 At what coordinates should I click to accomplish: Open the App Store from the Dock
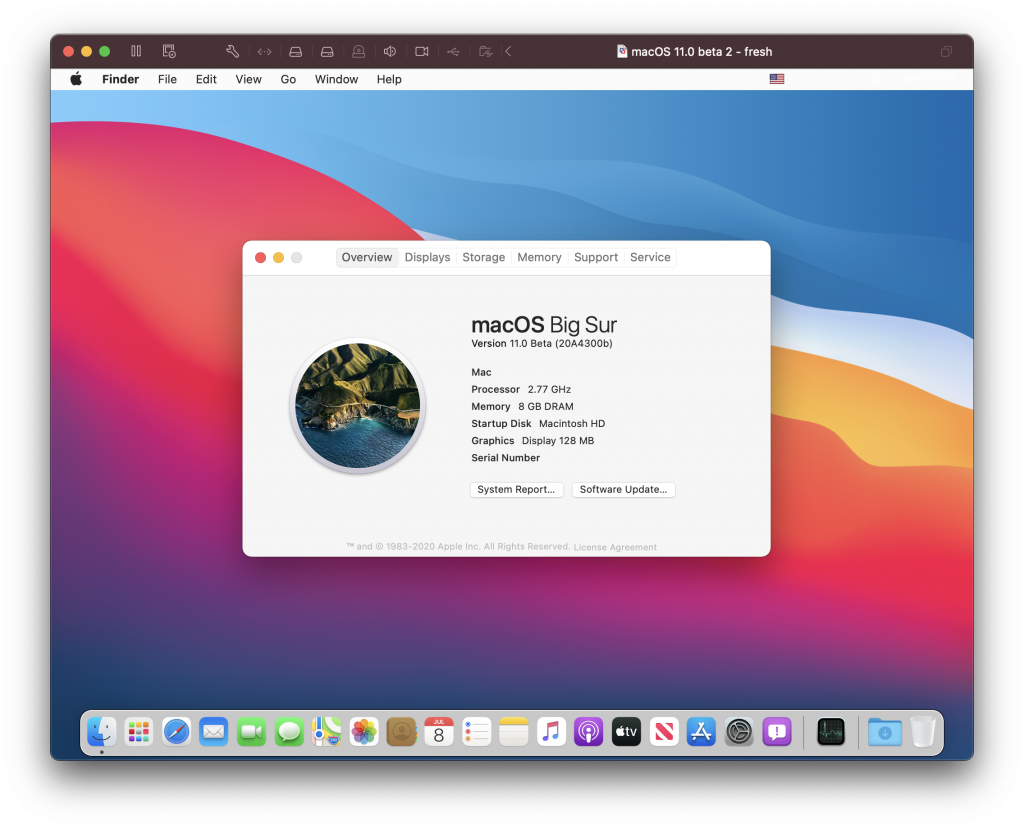701,732
